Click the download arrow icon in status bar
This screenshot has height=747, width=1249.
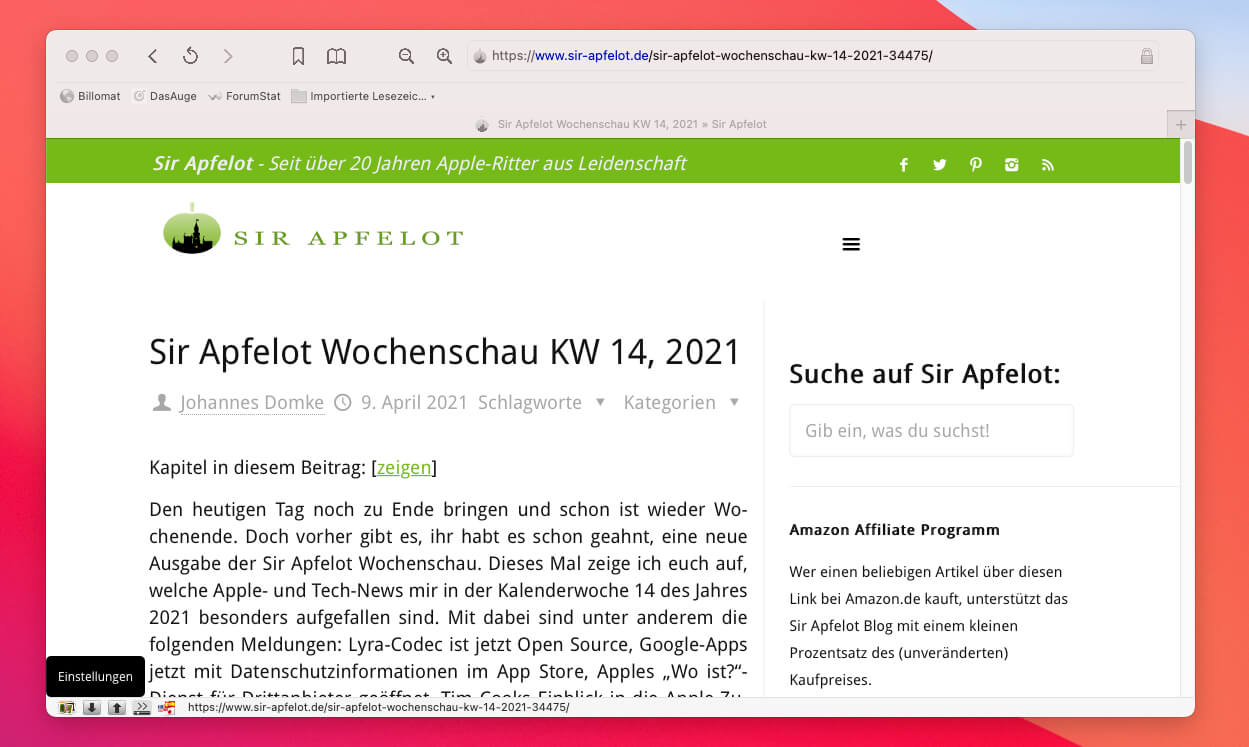(x=92, y=708)
